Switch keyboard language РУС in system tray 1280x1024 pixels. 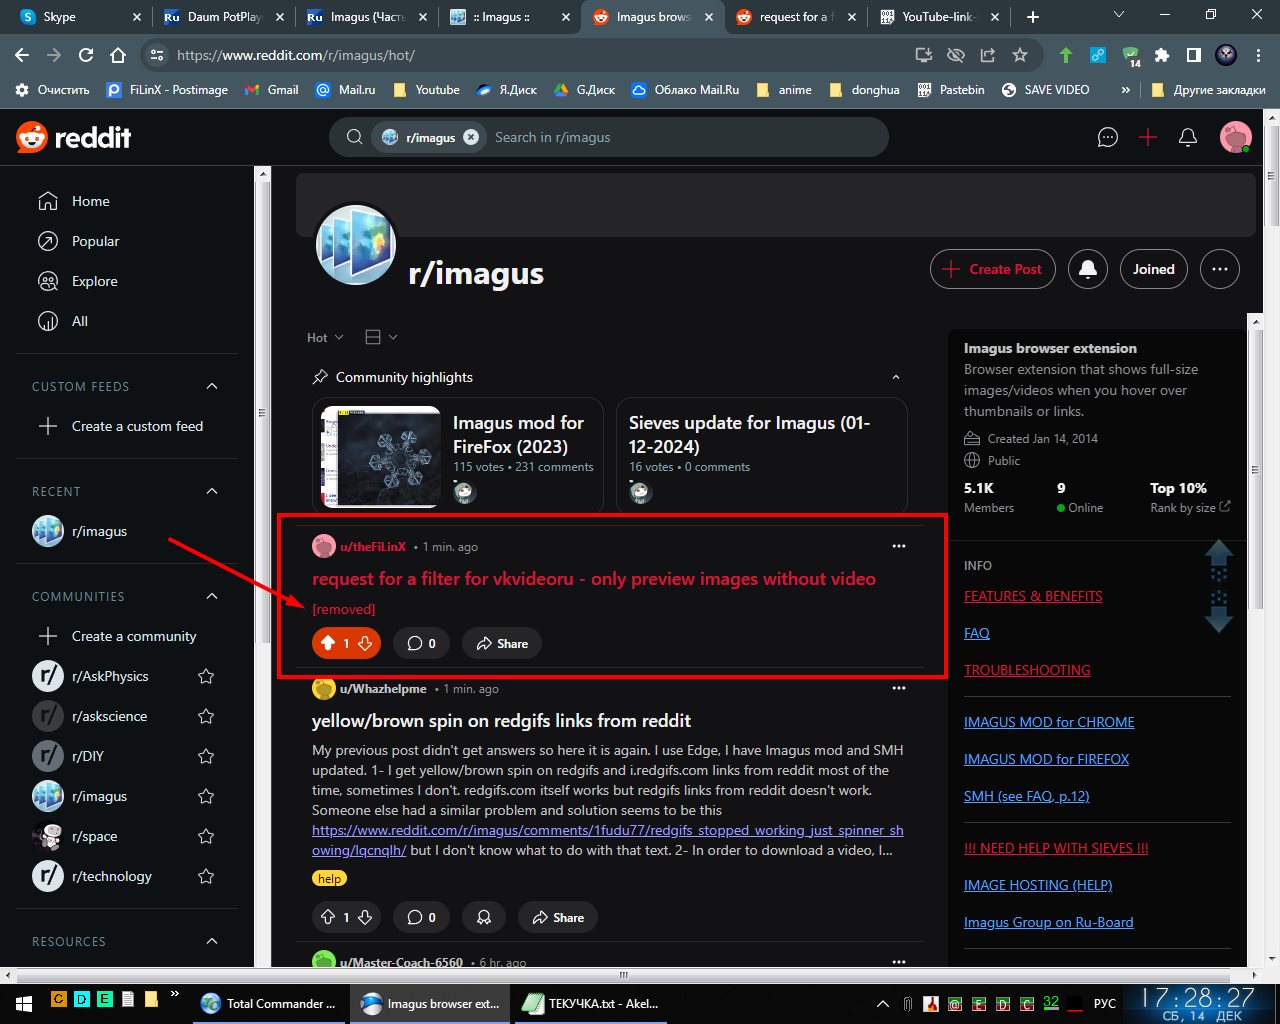(1105, 1003)
